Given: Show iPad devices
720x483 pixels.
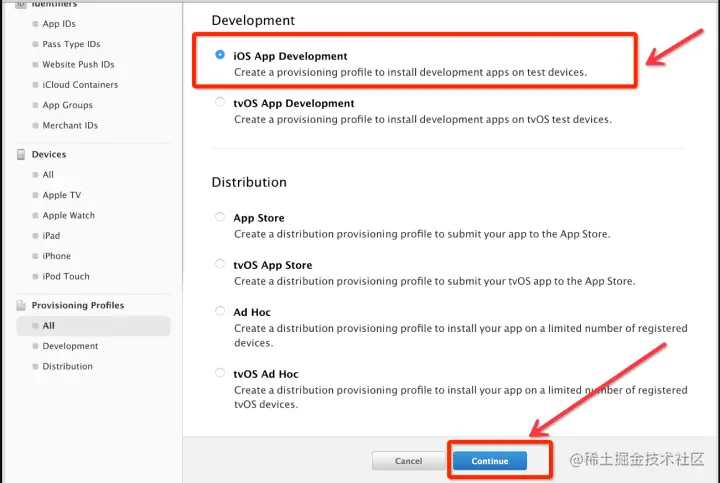Looking at the screenshot, I should pos(51,236).
